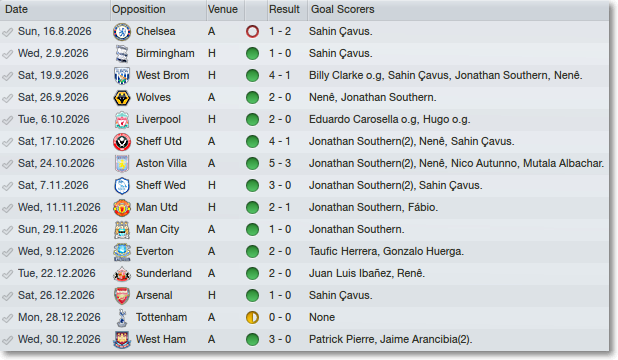The height and width of the screenshot is (360, 618).
Task: Toggle the checkmark beside Sun, 16.8.2026
Action: (x=7, y=32)
